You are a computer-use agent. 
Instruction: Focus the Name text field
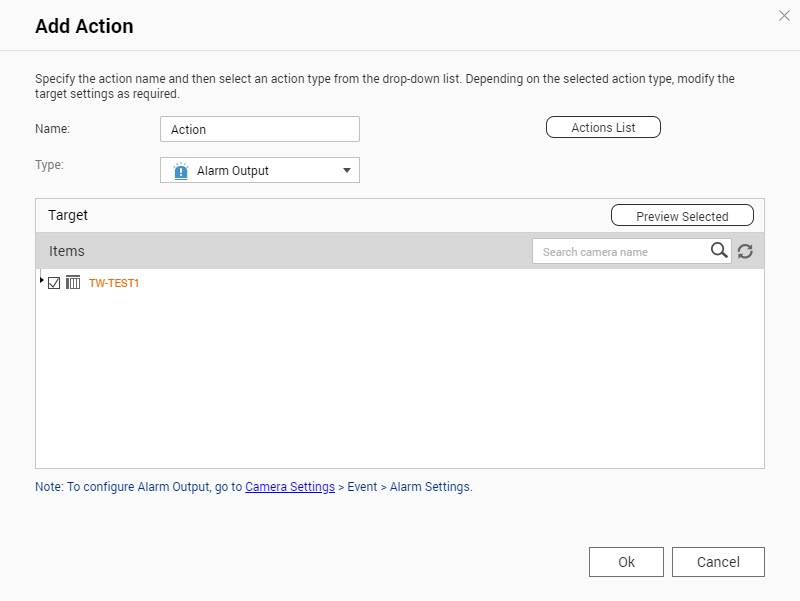[x=259, y=129]
